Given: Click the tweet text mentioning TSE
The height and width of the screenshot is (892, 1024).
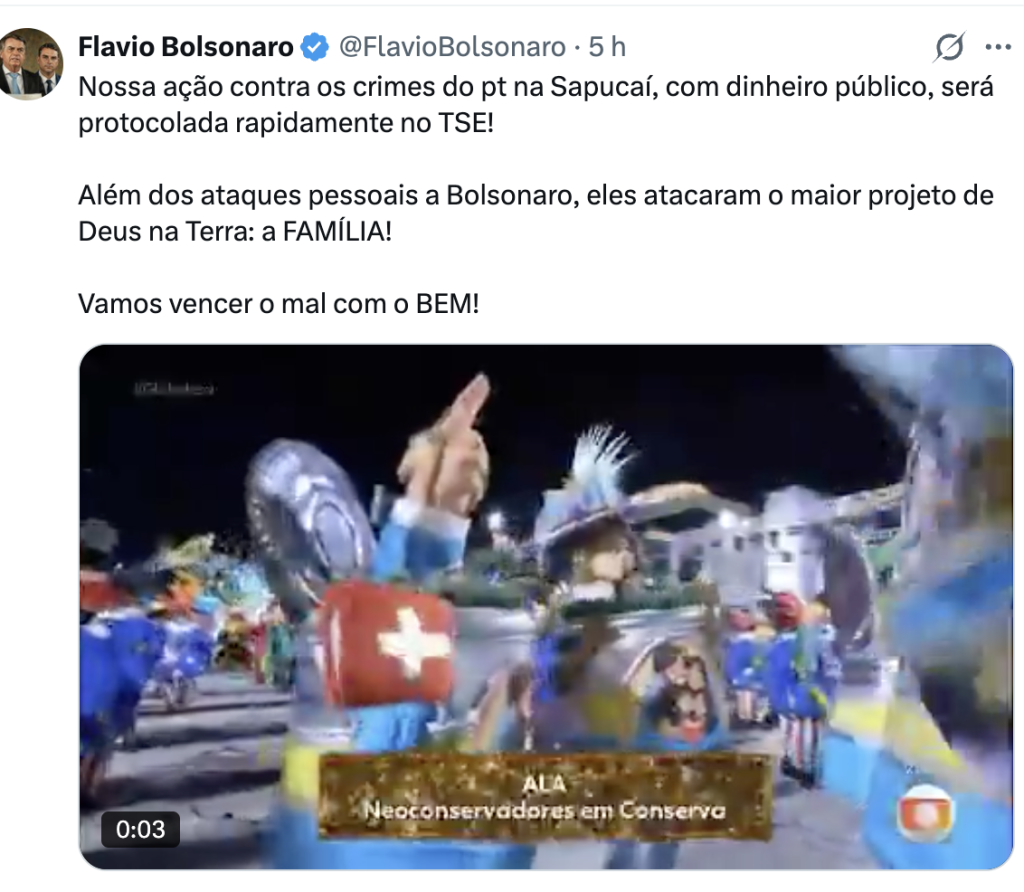Looking at the screenshot, I should coord(536,104).
